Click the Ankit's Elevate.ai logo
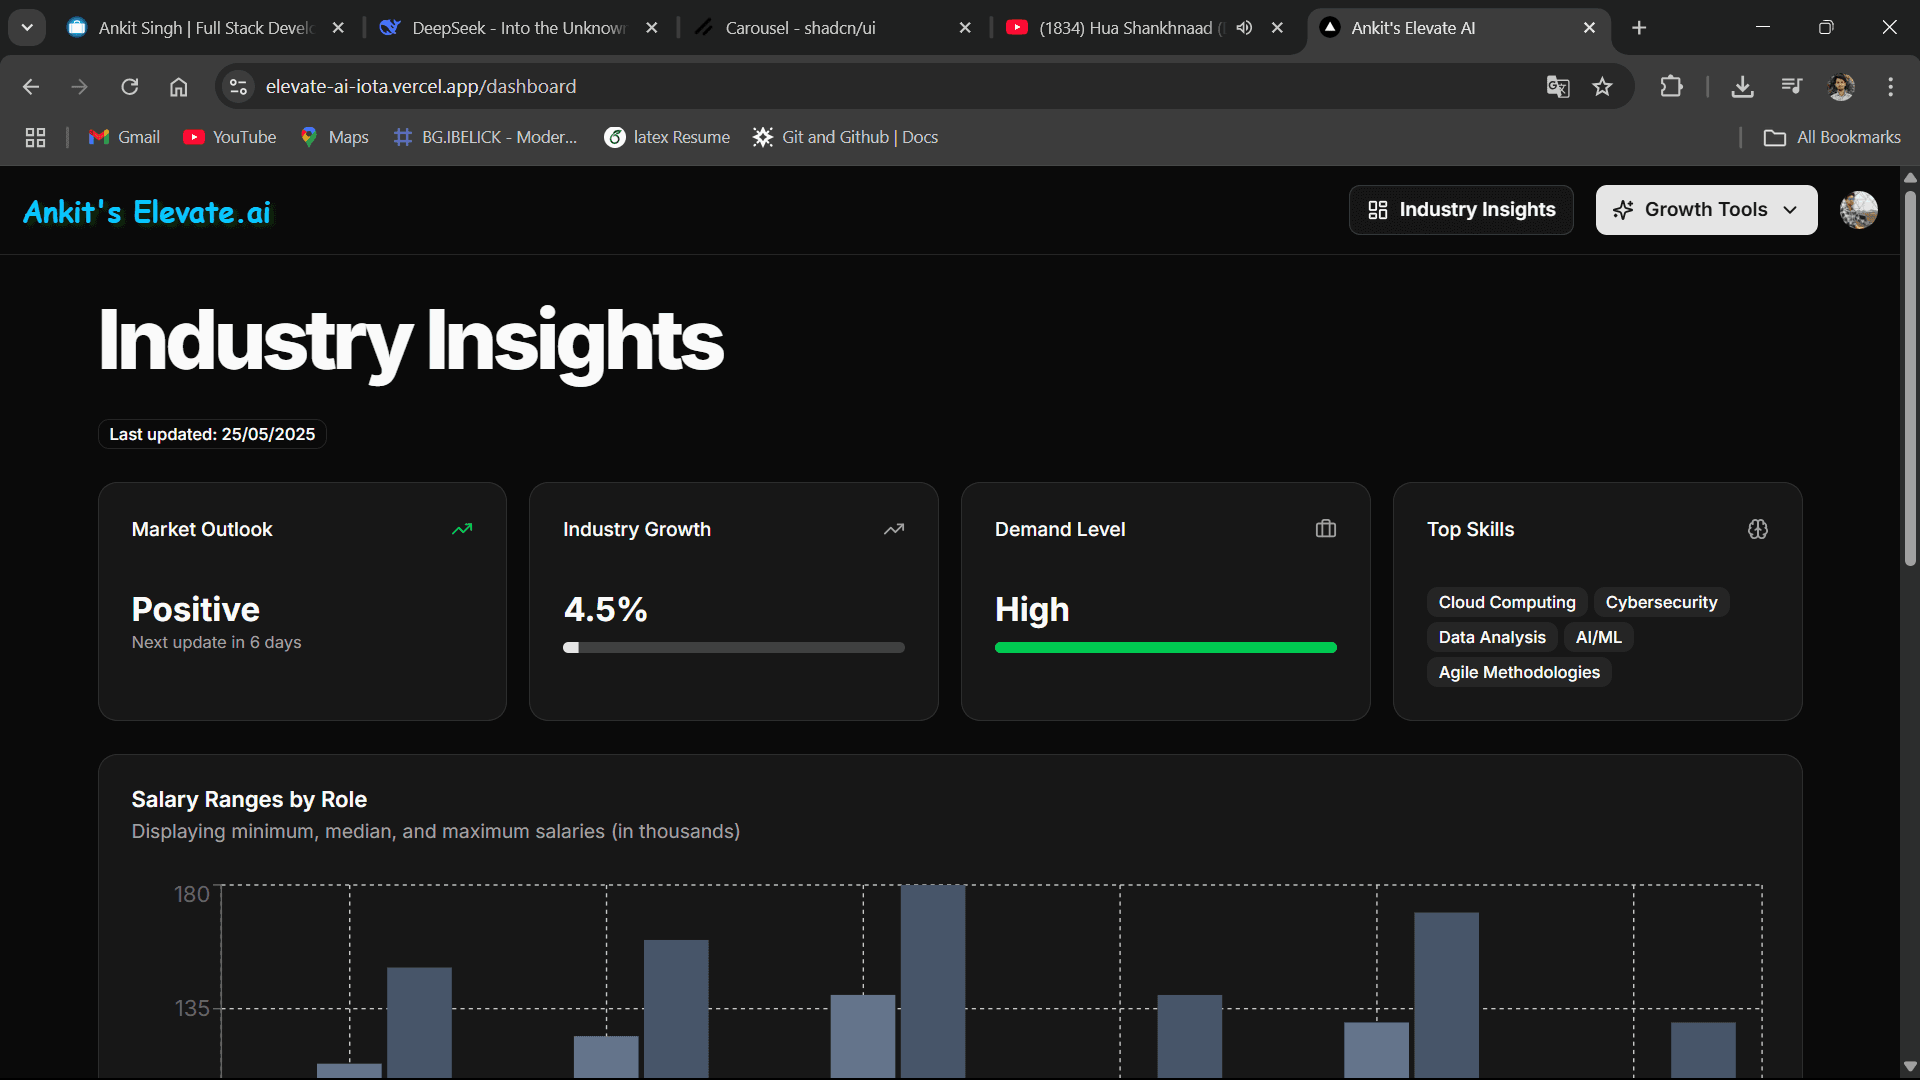The height and width of the screenshot is (1080, 1920). 147,212
